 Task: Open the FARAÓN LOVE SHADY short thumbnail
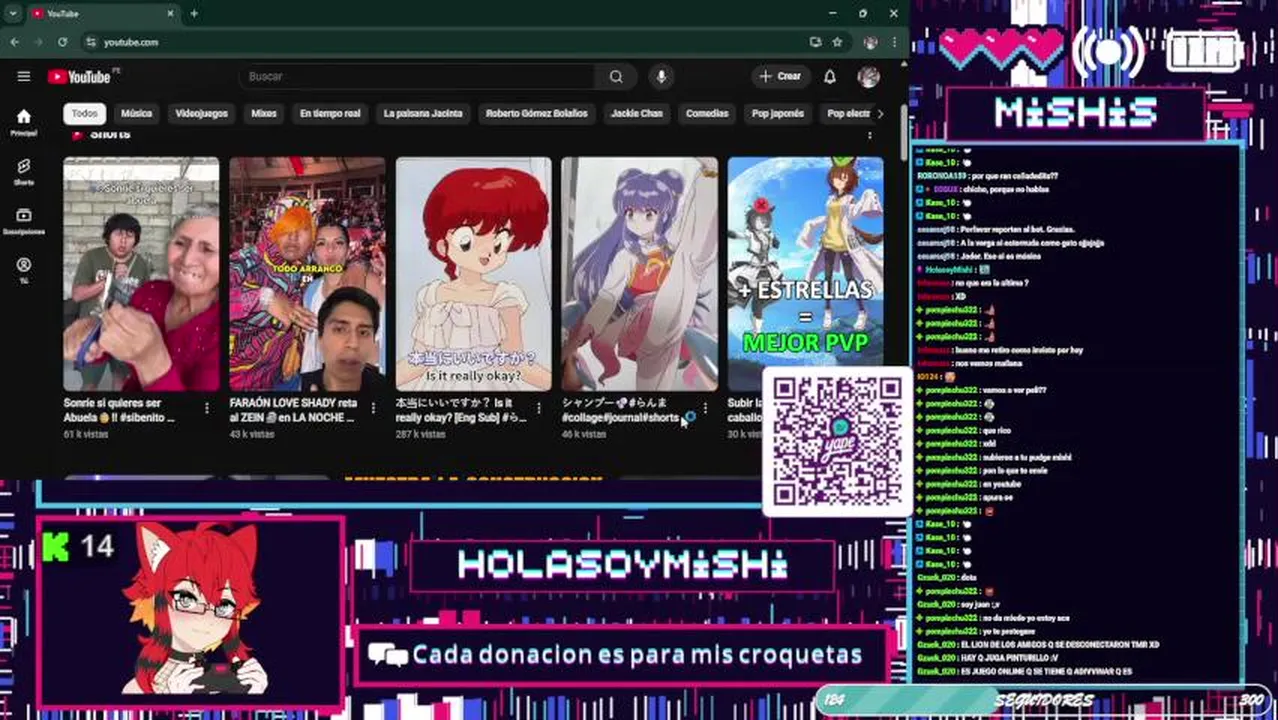click(307, 274)
